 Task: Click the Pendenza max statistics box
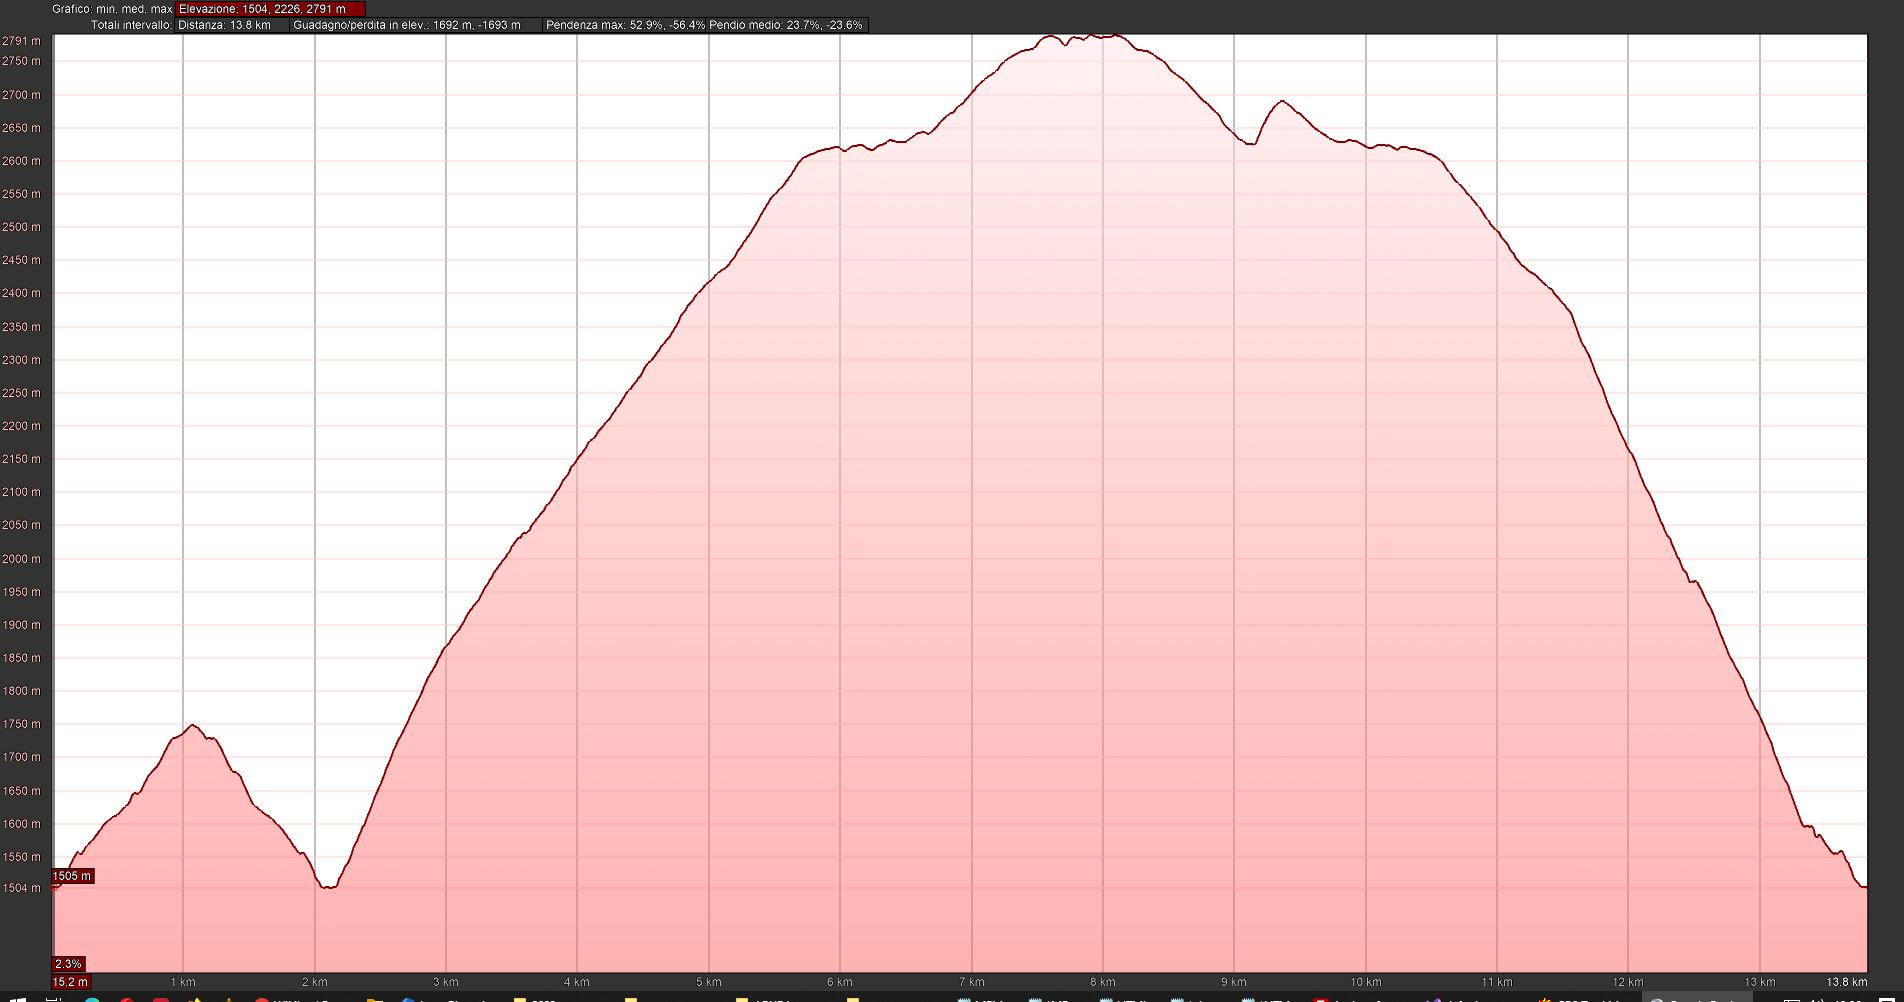[x=624, y=25]
